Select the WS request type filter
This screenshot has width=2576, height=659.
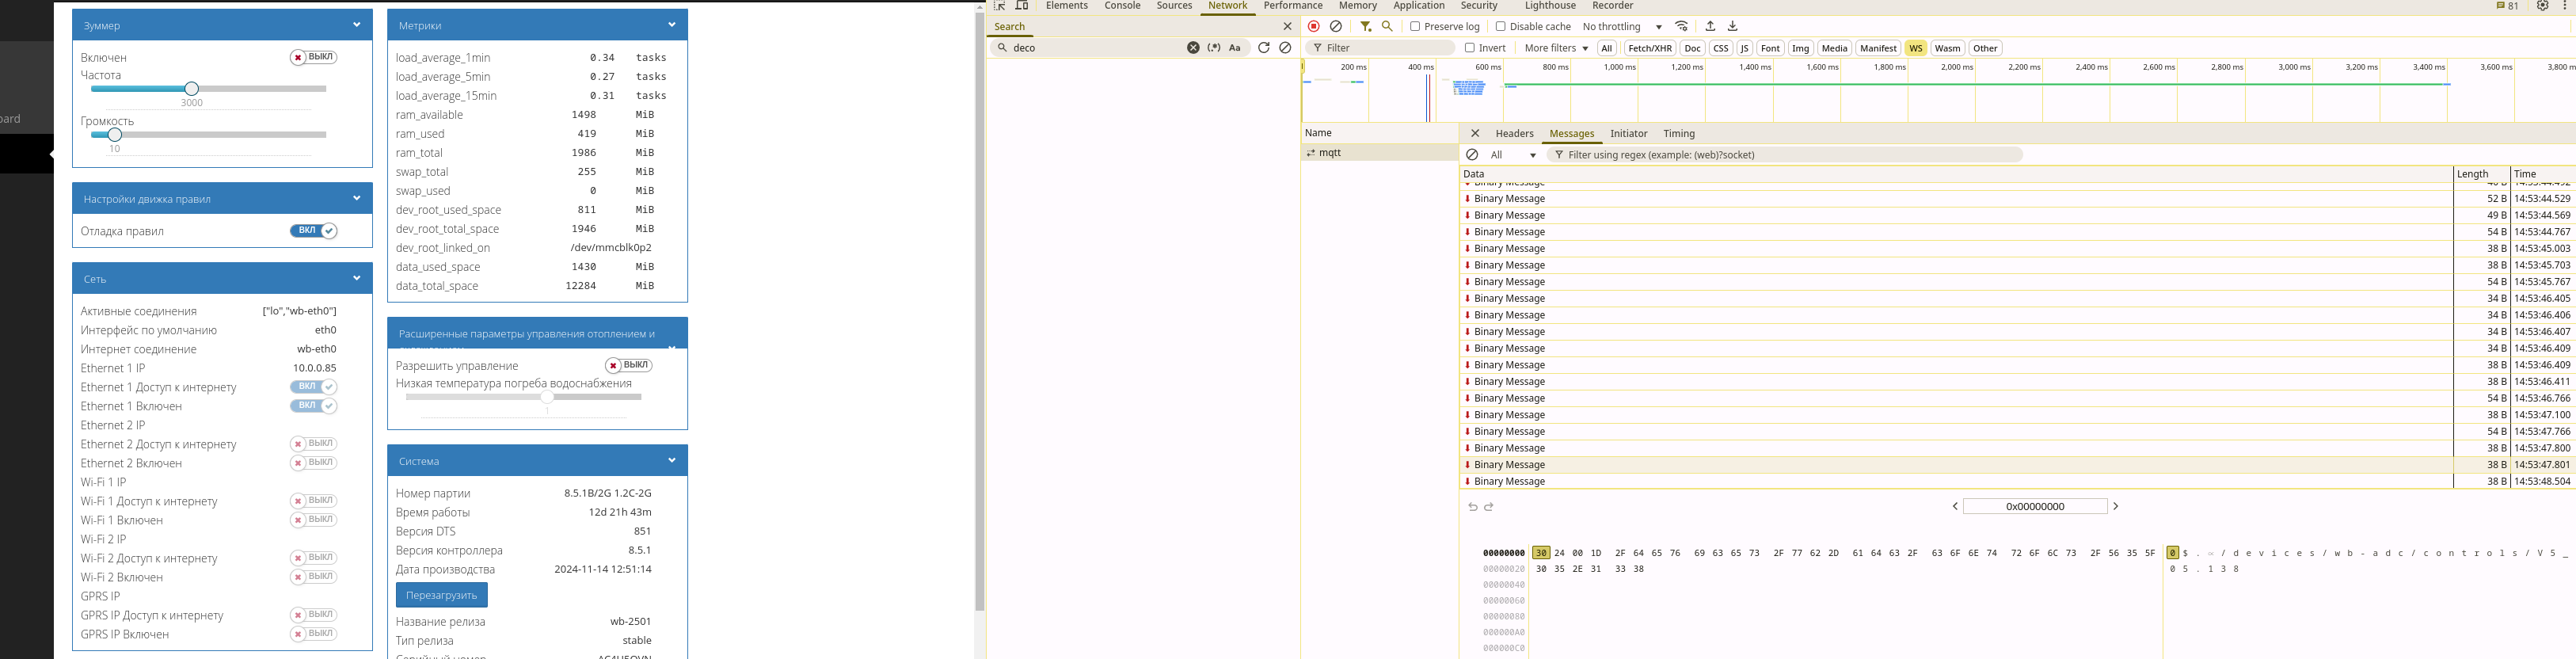tap(1915, 48)
